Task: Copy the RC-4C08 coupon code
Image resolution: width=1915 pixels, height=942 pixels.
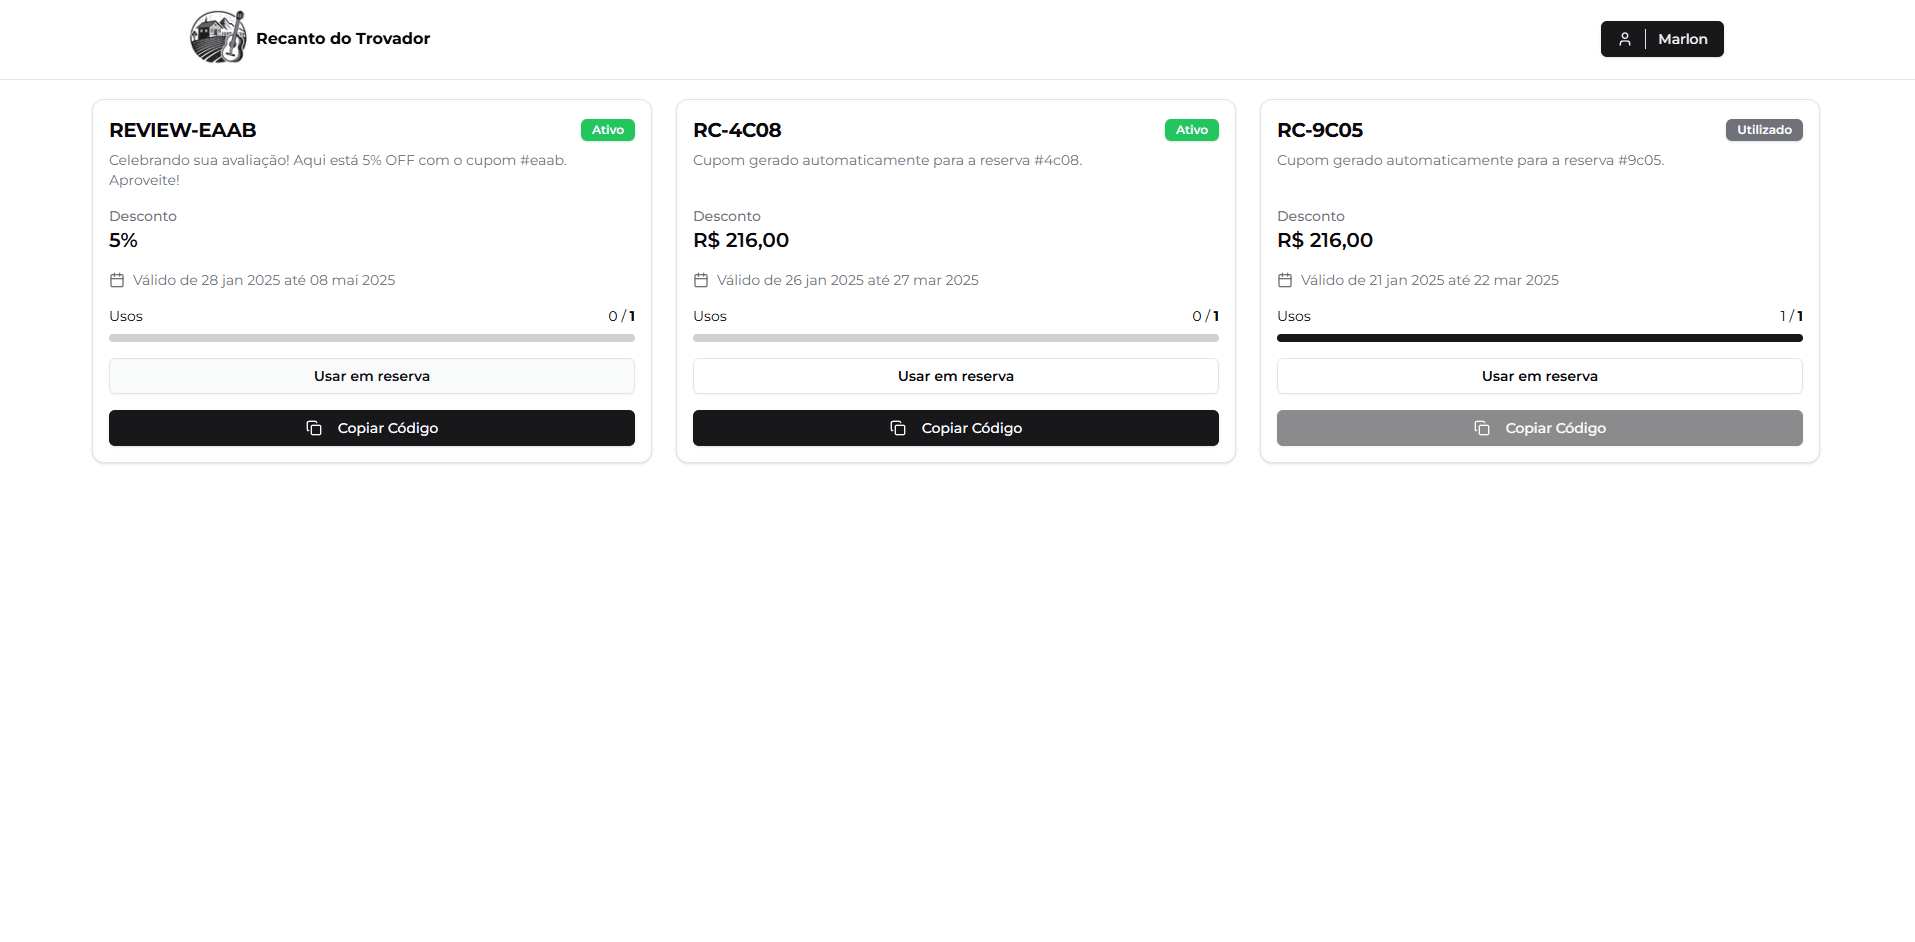Action: coord(956,428)
